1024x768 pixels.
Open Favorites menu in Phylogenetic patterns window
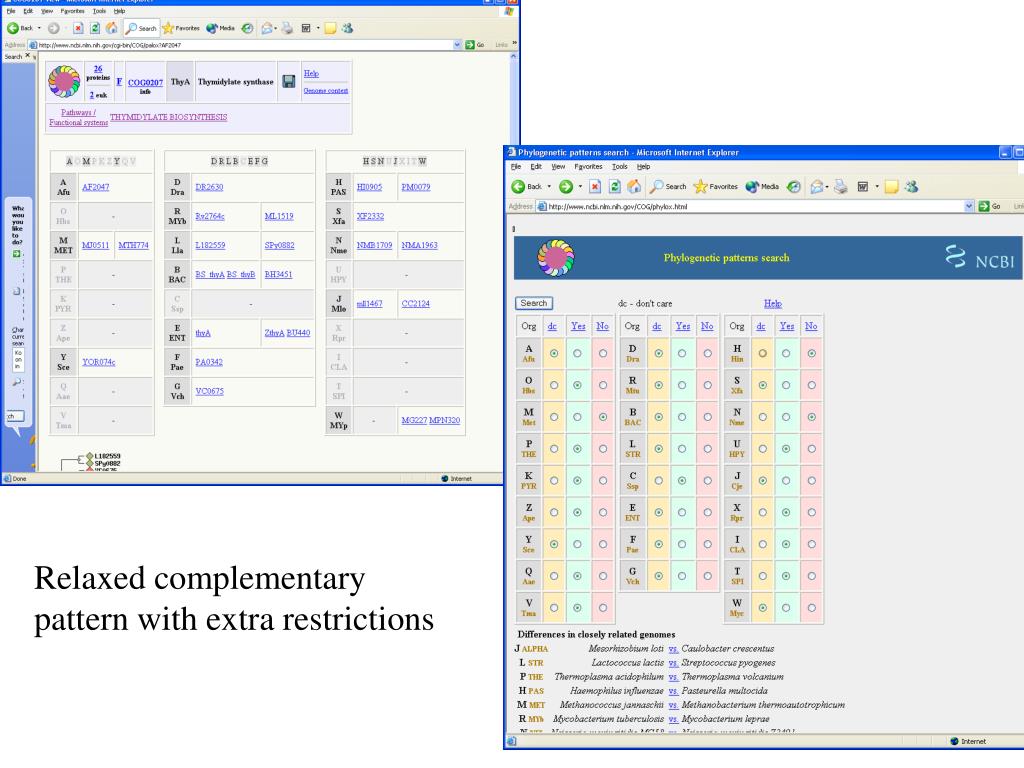click(588, 167)
